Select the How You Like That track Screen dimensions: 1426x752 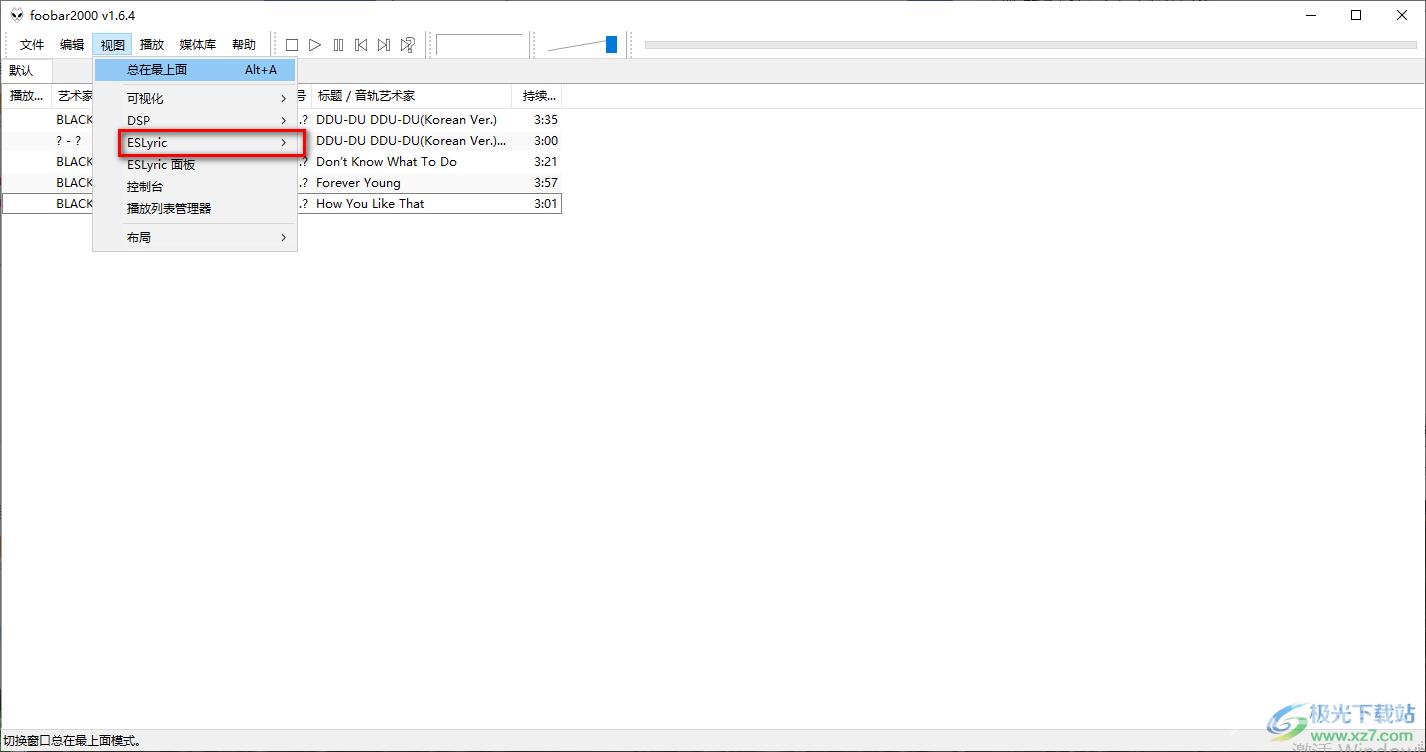[x=370, y=204]
